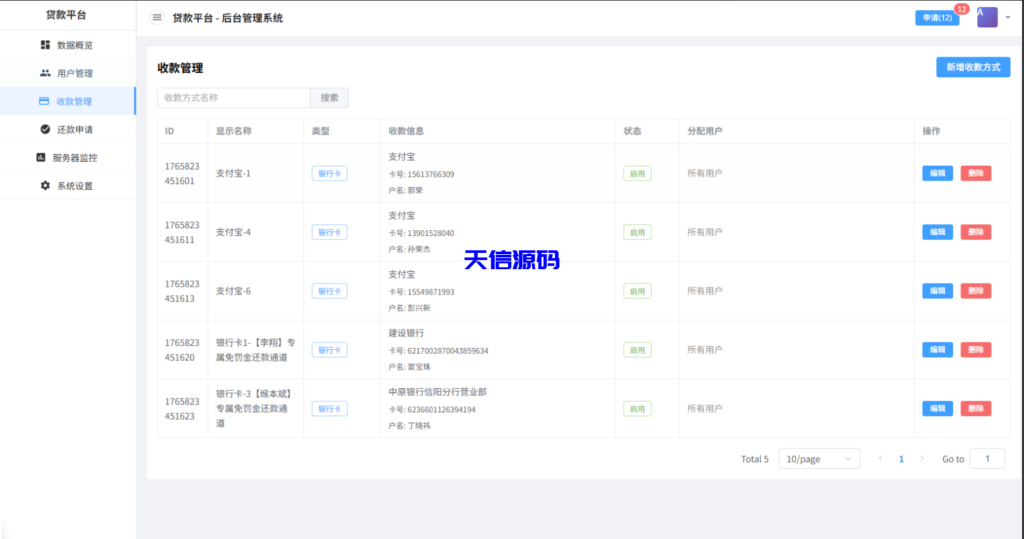
Task: Open 数据概览 menu item
Action: pyautogui.click(x=68, y=45)
